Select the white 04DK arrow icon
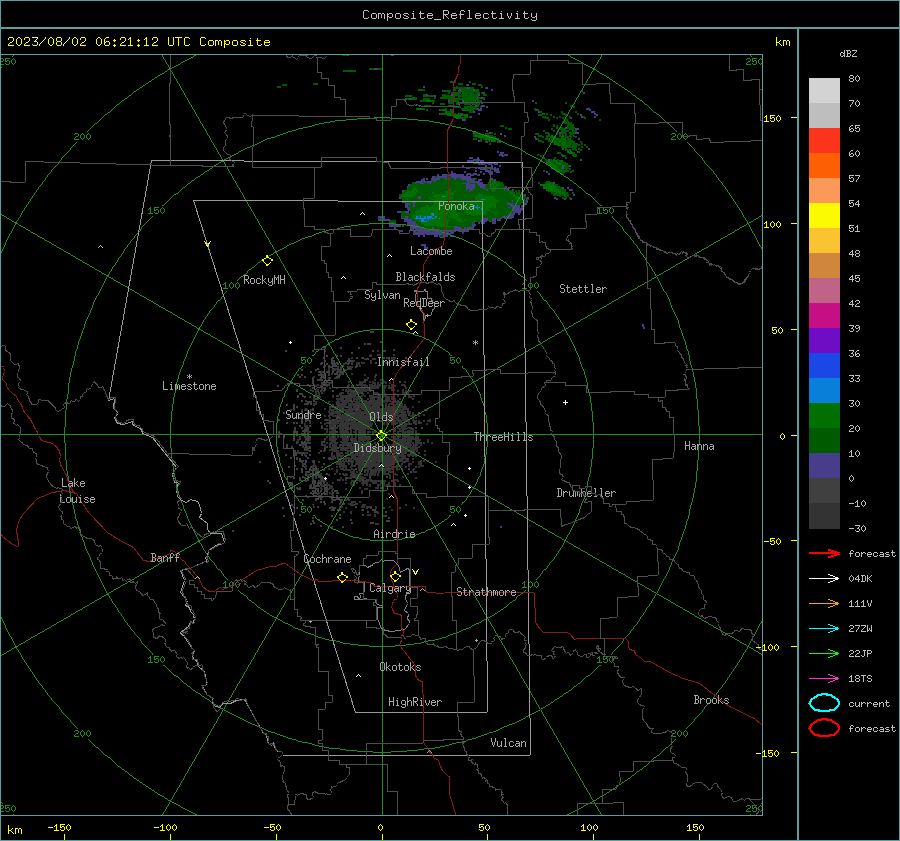 click(x=824, y=578)
